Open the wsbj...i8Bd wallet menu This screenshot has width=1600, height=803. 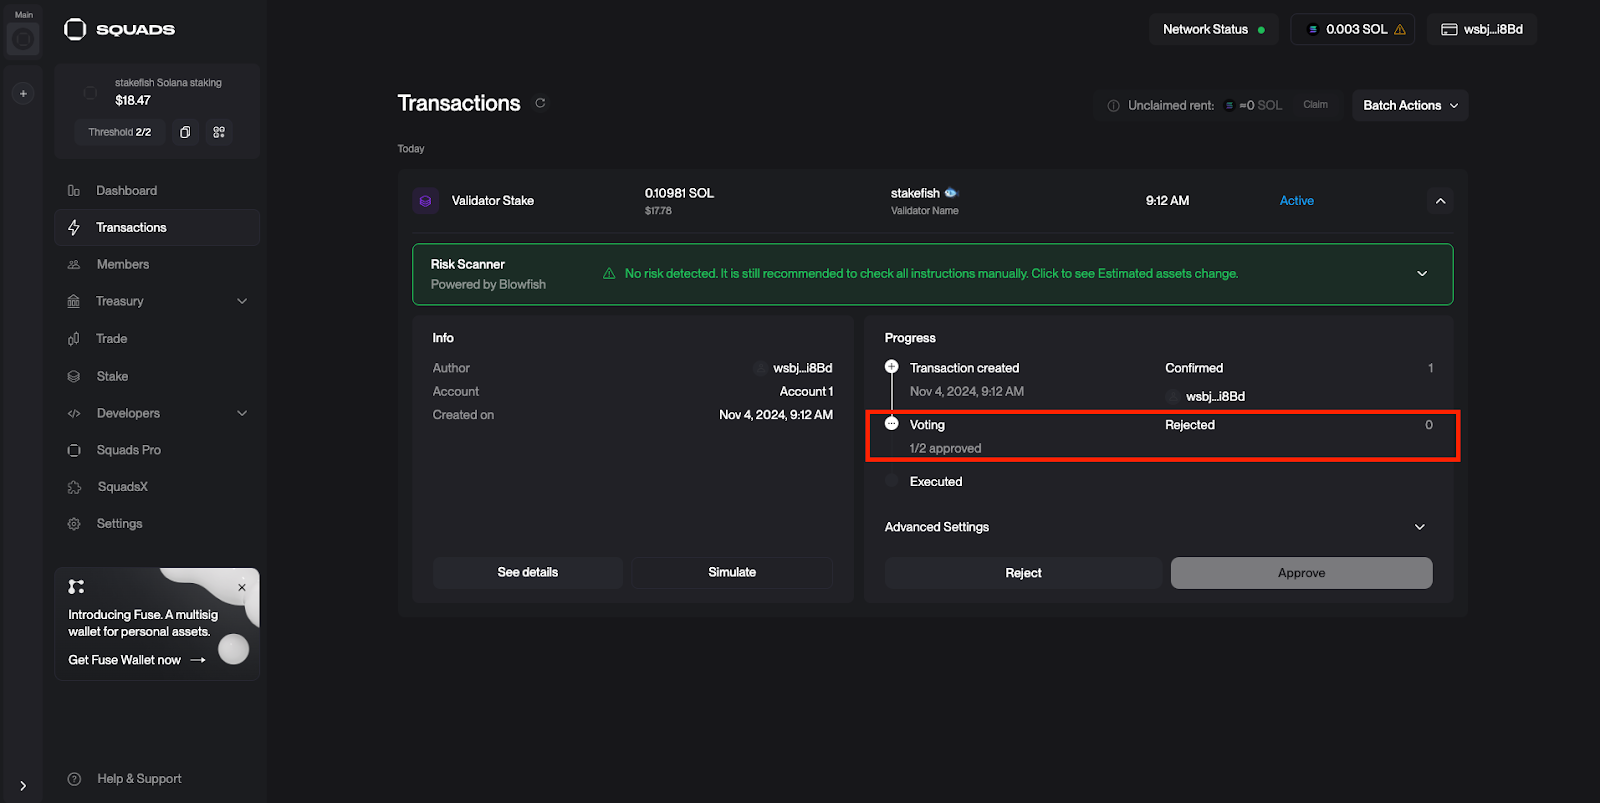point(1482,30)
